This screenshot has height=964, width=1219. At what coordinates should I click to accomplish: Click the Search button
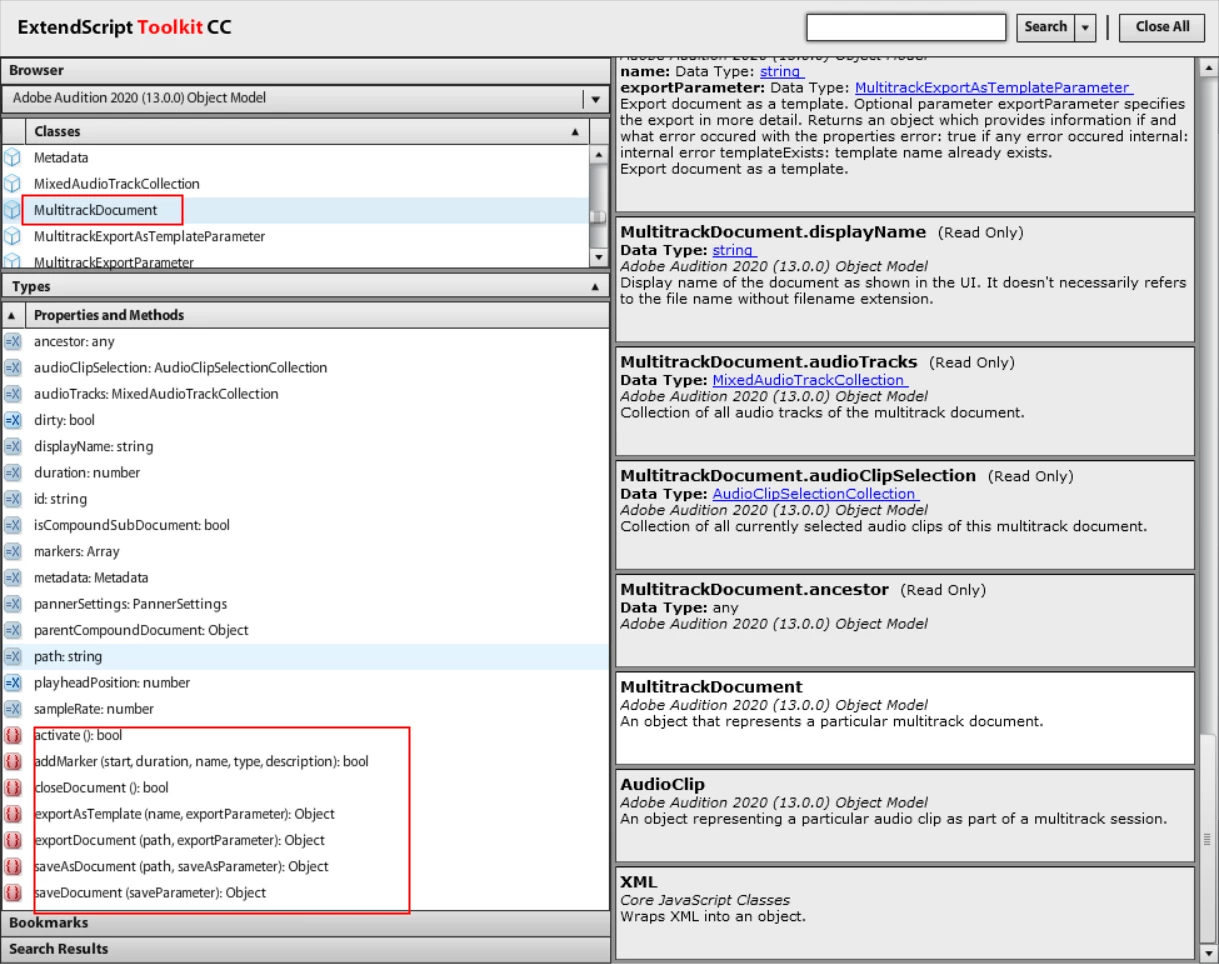(1046, 28)
